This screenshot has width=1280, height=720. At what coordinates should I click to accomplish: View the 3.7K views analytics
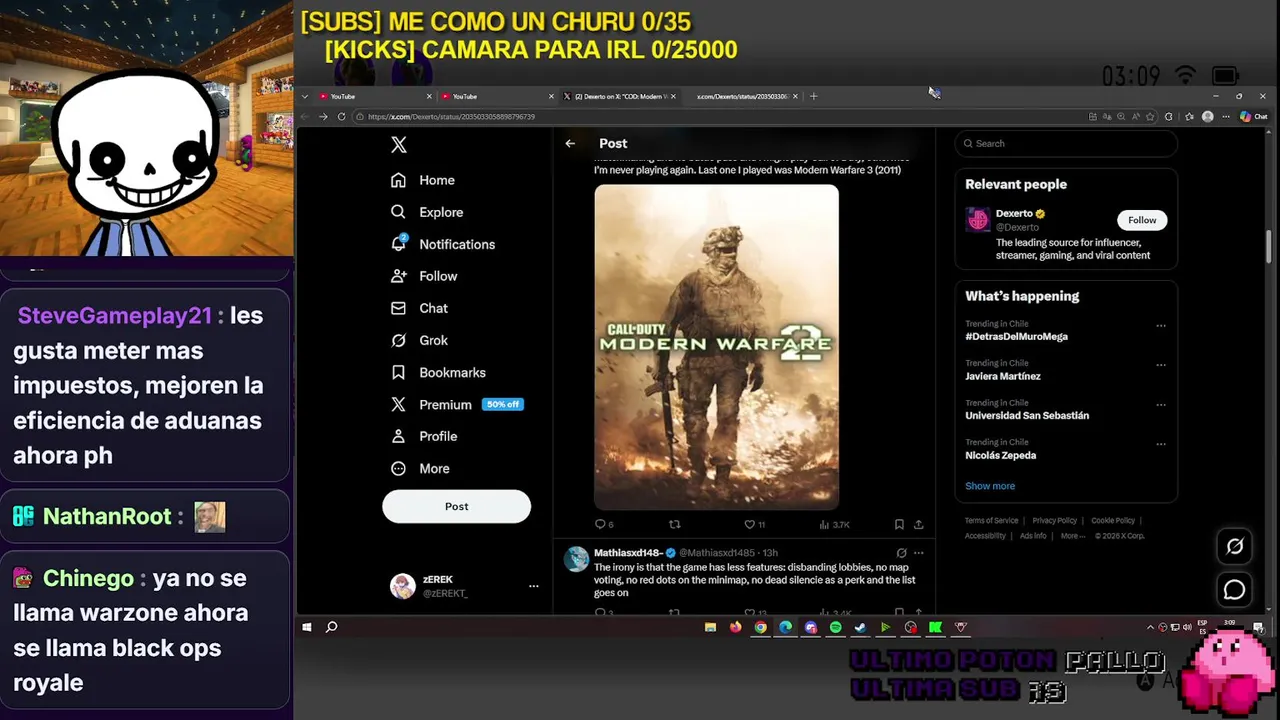834,524
